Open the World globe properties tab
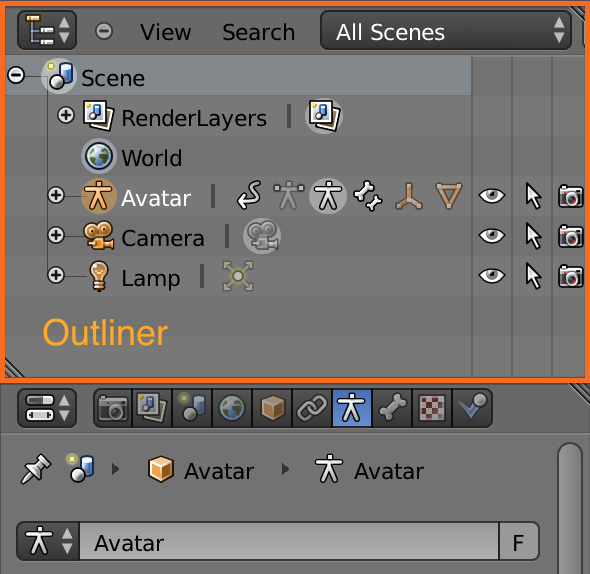 pyautogui.click(x=232, y=408)
